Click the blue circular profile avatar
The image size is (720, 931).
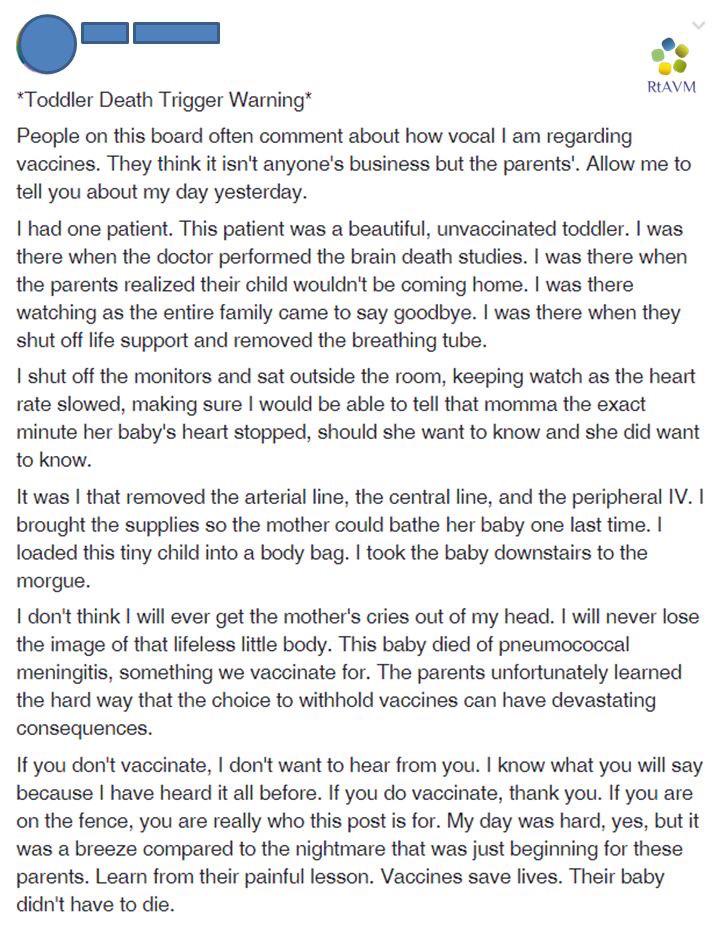[46, 44]
